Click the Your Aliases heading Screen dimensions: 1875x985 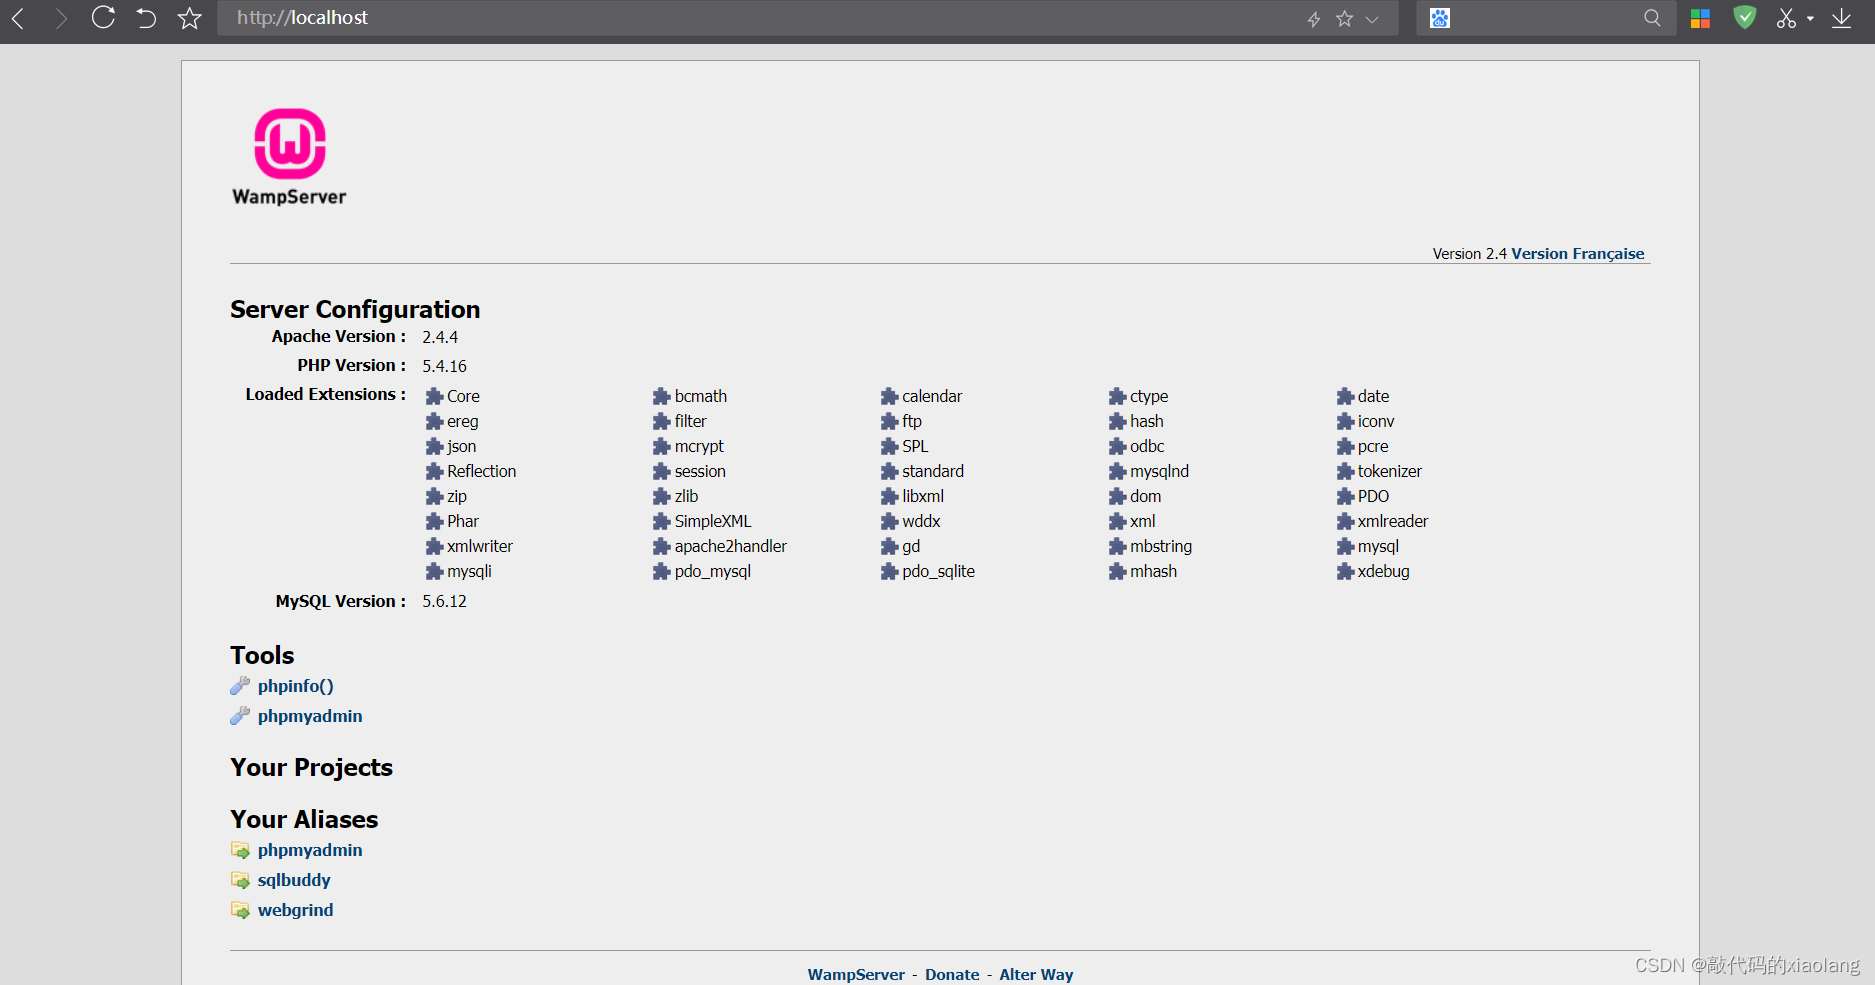click(x=304, y=819)
